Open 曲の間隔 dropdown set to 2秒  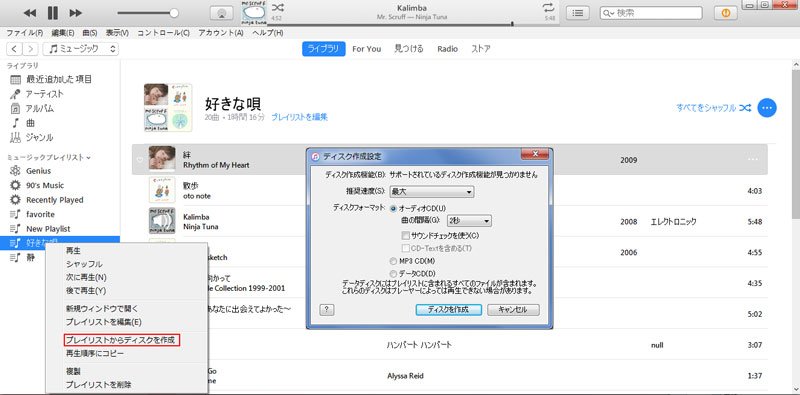click(469, 221)
